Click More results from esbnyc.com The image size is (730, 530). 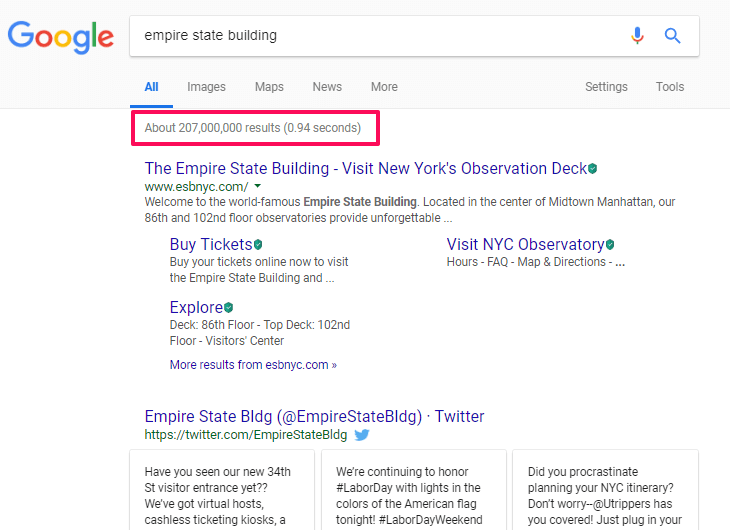click(253, 365)
